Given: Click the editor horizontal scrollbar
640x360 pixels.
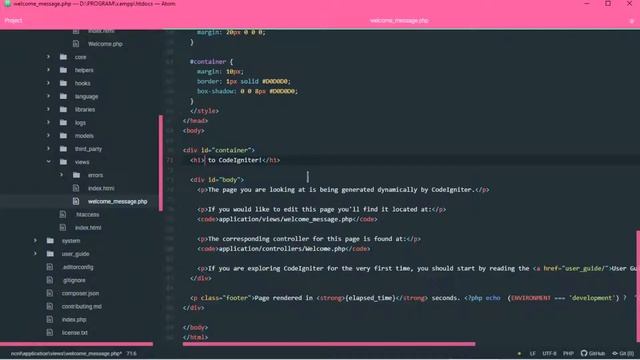Looking at the screenshot, I should point(329,344).
